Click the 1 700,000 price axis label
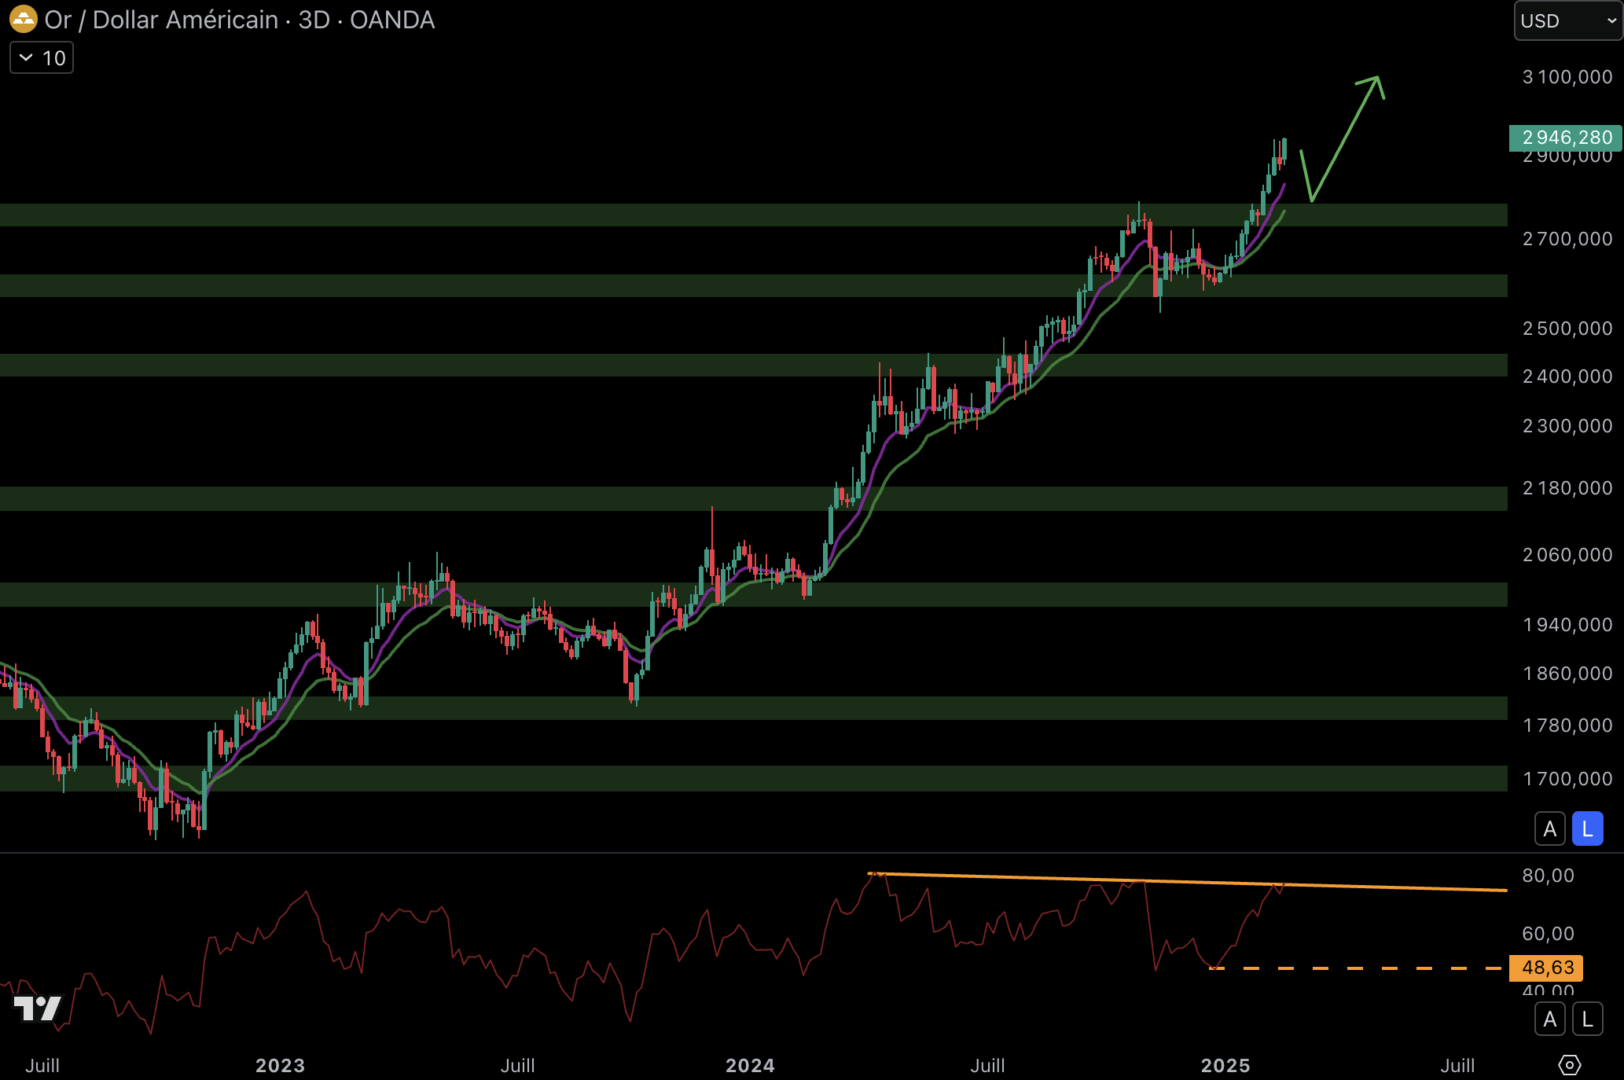This screenshot has height=1080, width=1624. pyautogui.click(x=1567, y=779)
